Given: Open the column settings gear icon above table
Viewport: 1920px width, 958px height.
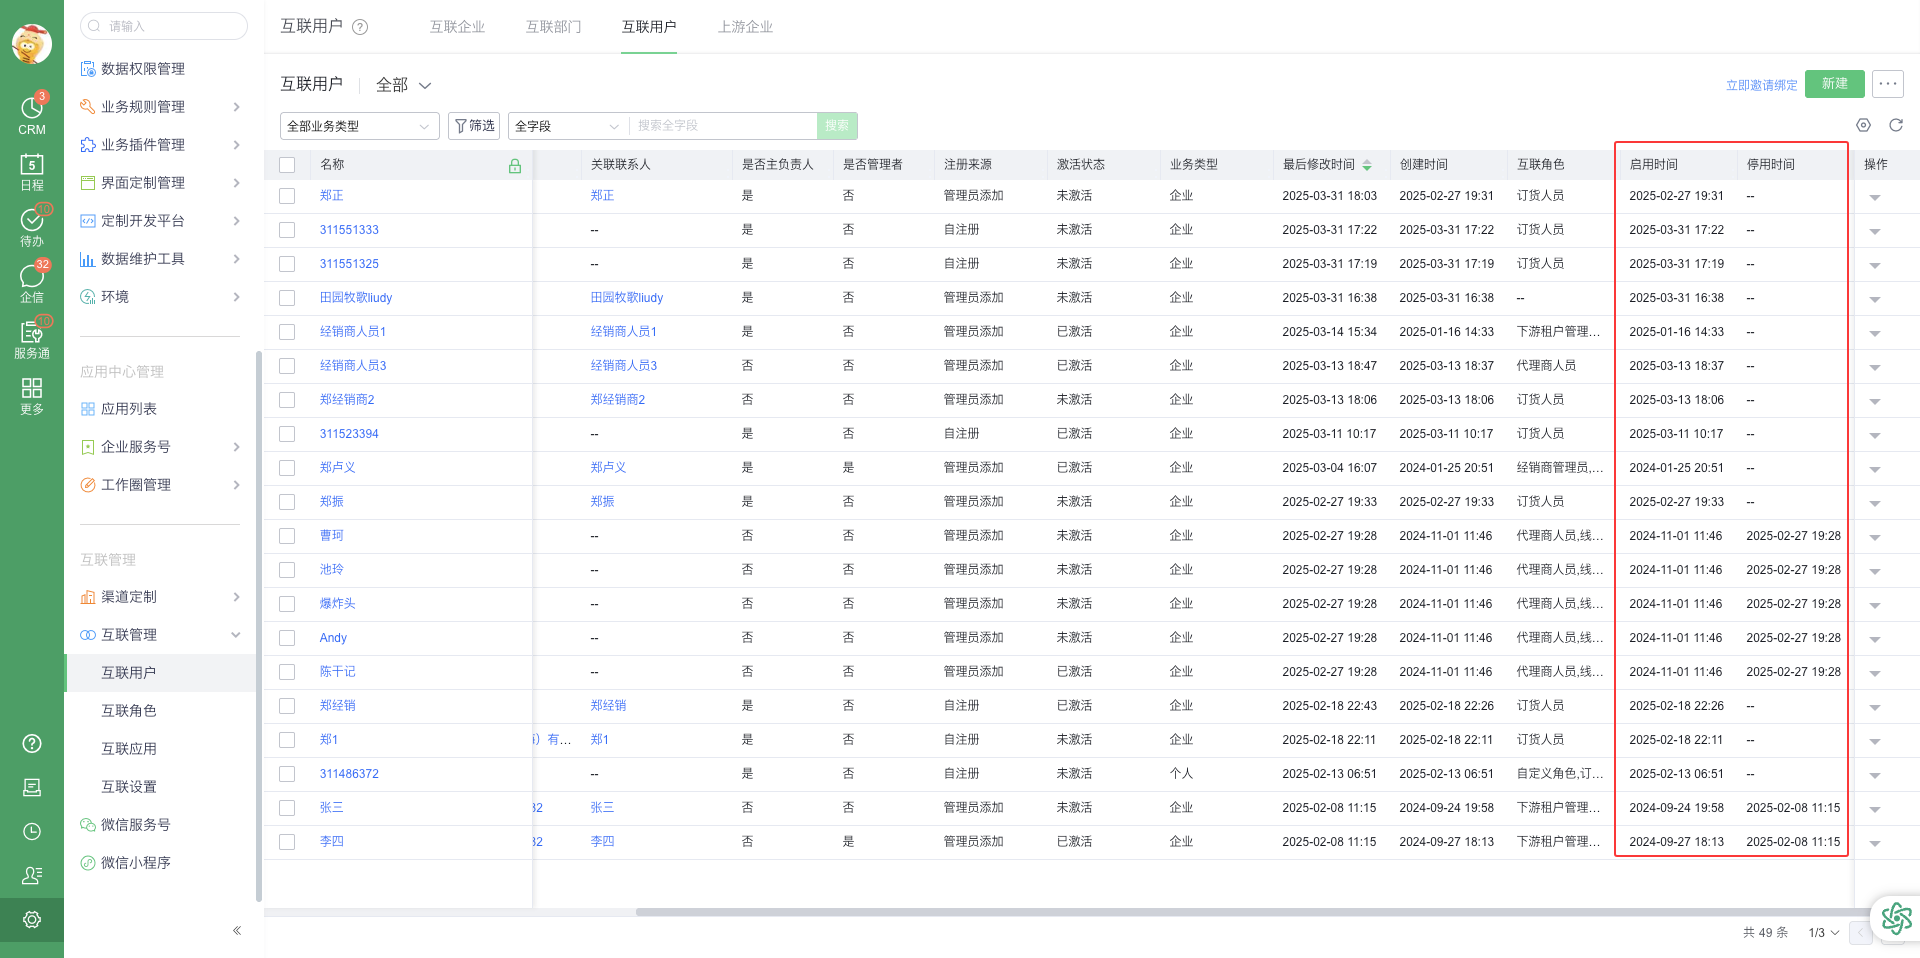Looking at the screenshot, I should (1863, 125).
